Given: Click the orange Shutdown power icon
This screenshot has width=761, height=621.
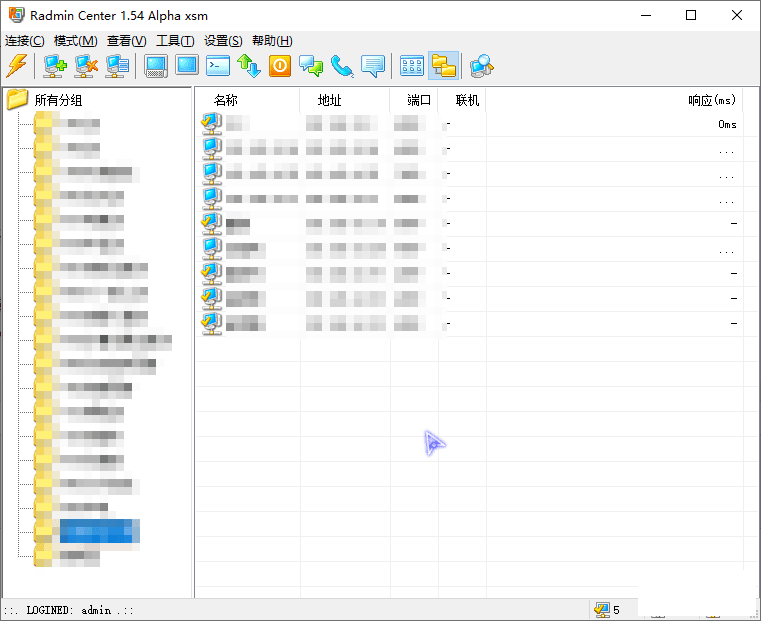Looking at the screenshot, I should tap(280, 65).
